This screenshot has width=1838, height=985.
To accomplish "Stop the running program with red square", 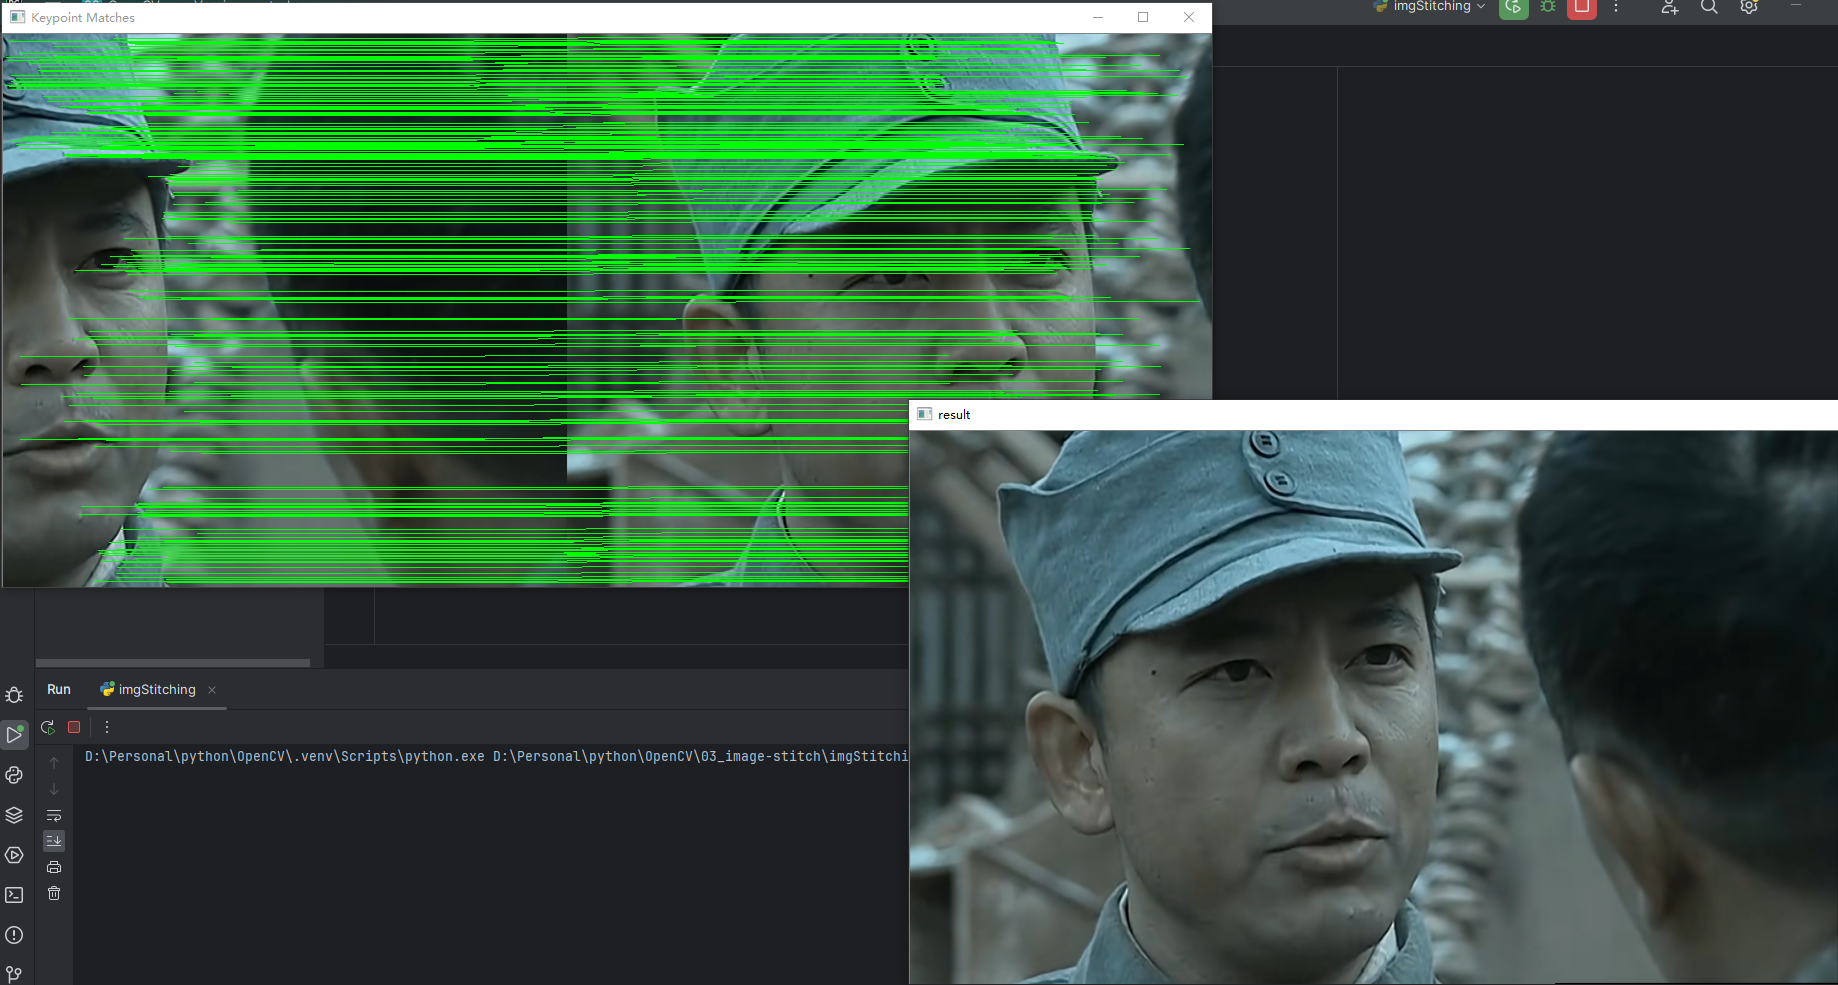I will point(73,727).
